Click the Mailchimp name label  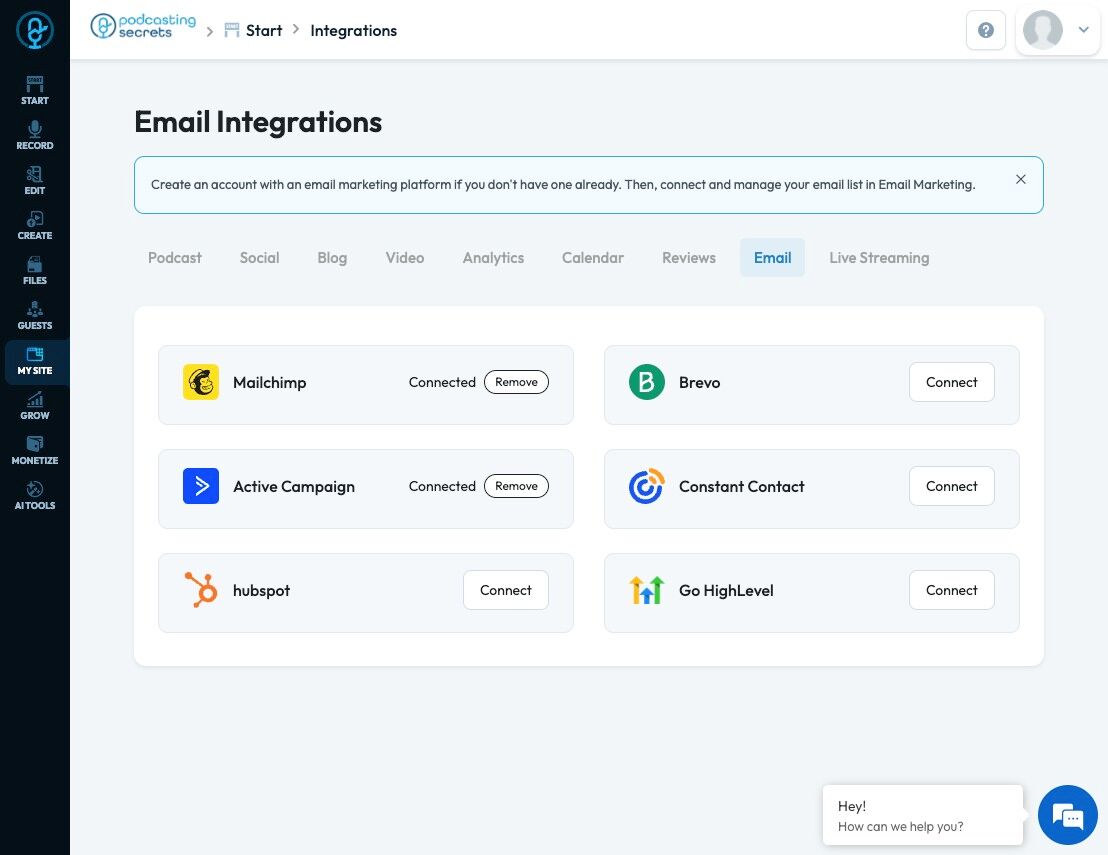tap(270, 382)
